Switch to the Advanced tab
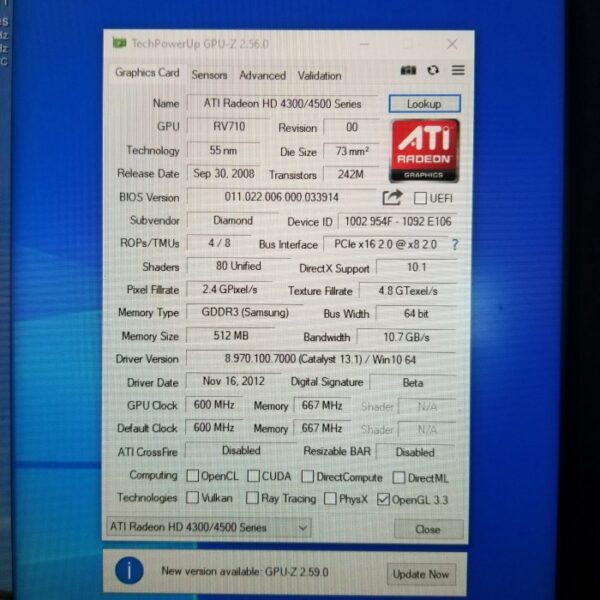The height and width of the screenshot is (600, 600). [262, 75]
